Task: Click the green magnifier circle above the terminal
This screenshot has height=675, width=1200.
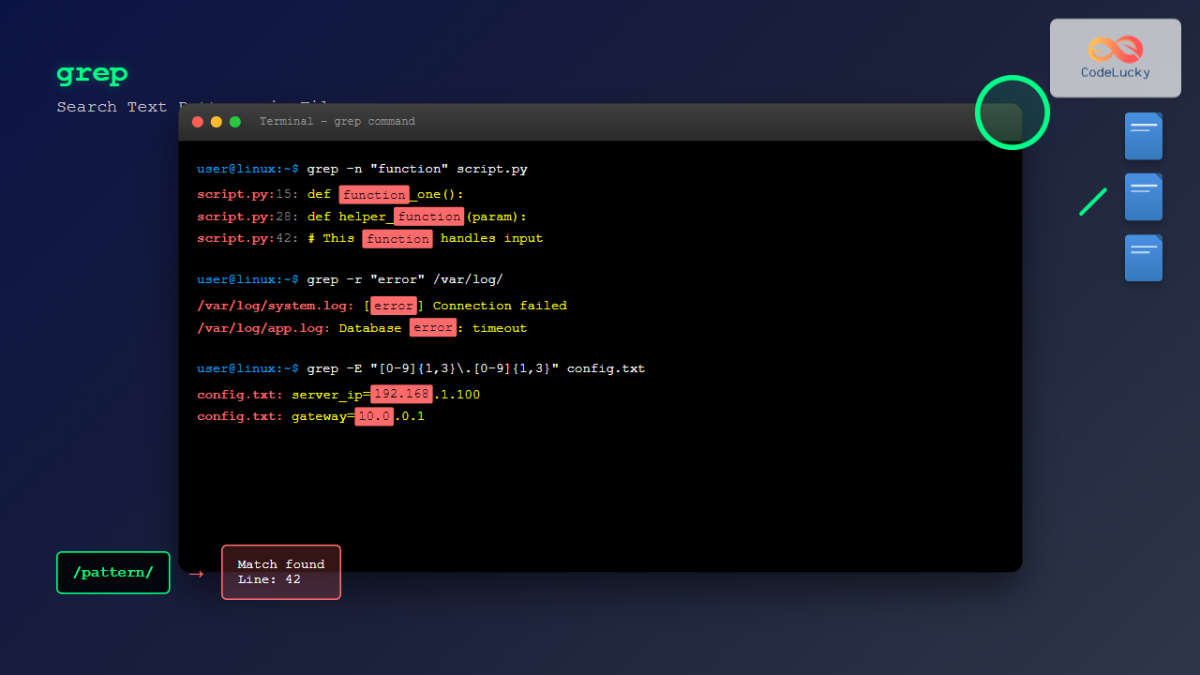Action: pos(1012,112)
